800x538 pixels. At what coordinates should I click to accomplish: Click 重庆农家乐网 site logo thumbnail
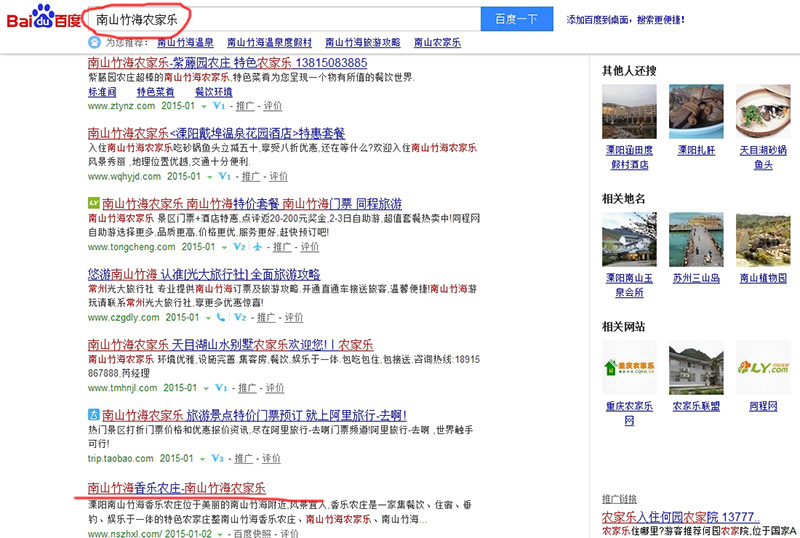[629, 368]
